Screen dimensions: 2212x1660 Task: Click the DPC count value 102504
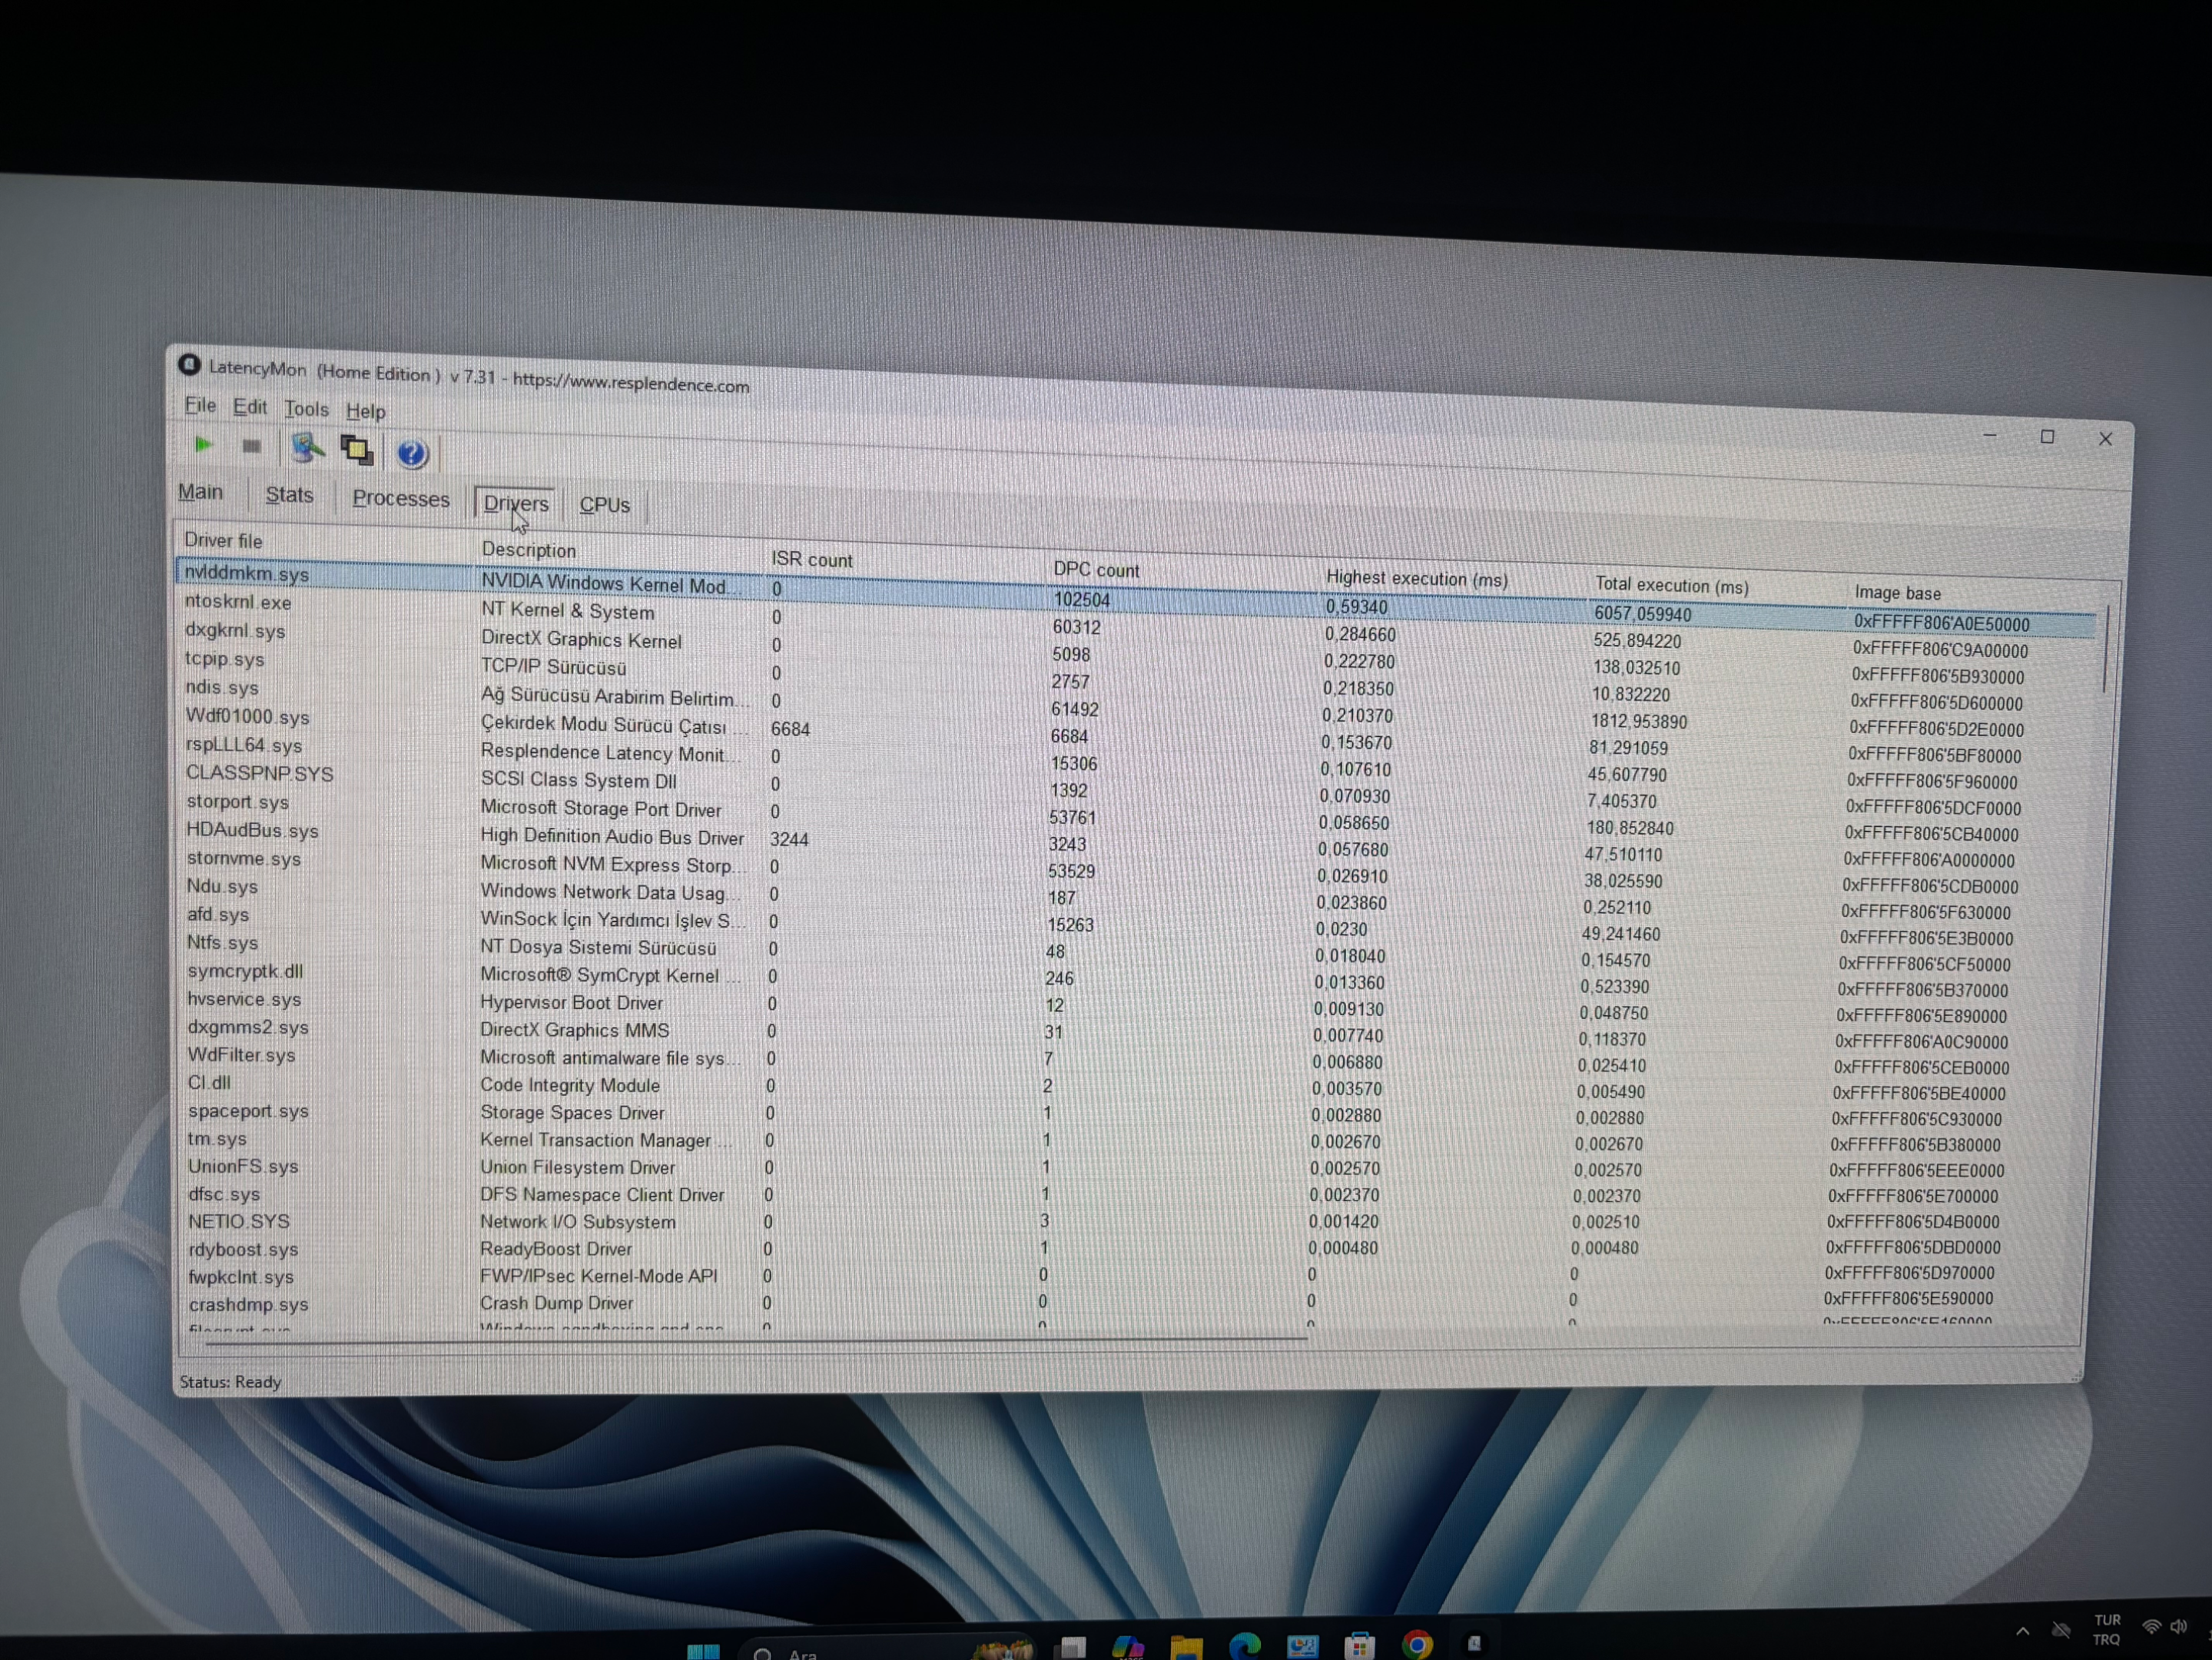[x=1081, y=600]
